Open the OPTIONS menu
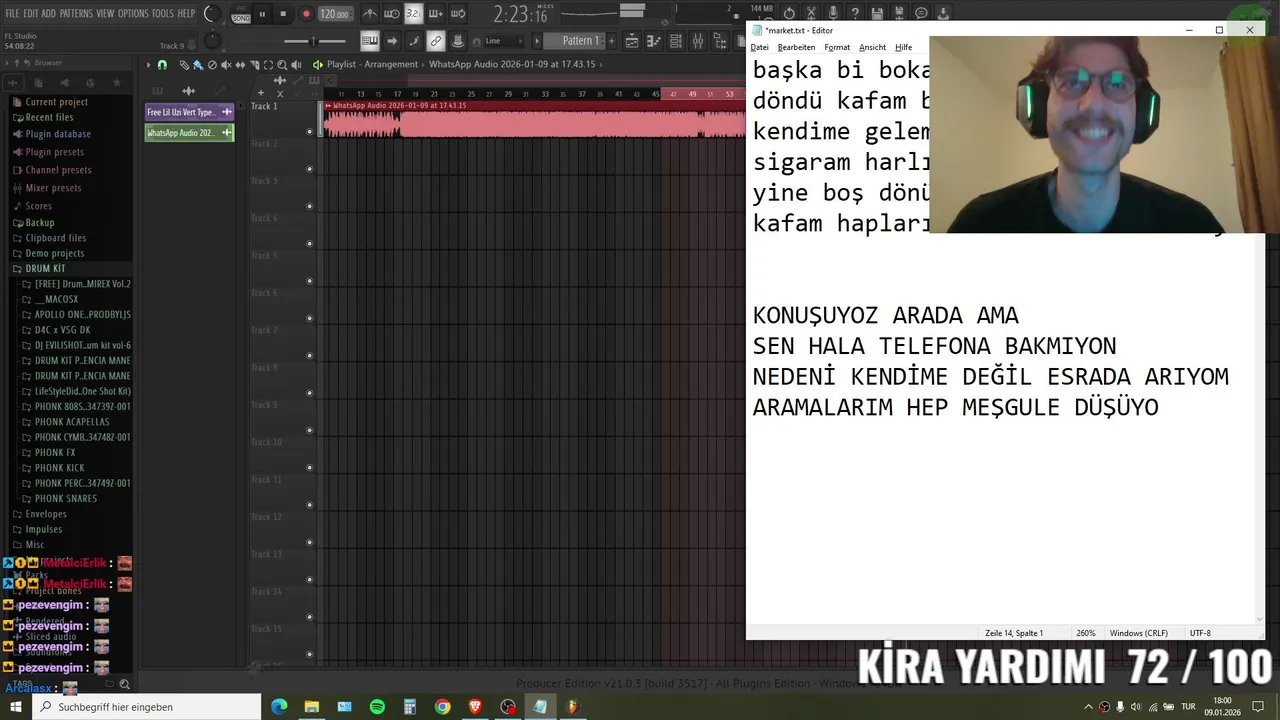Viewport: 1280px width, 720px height. (133, 14)
